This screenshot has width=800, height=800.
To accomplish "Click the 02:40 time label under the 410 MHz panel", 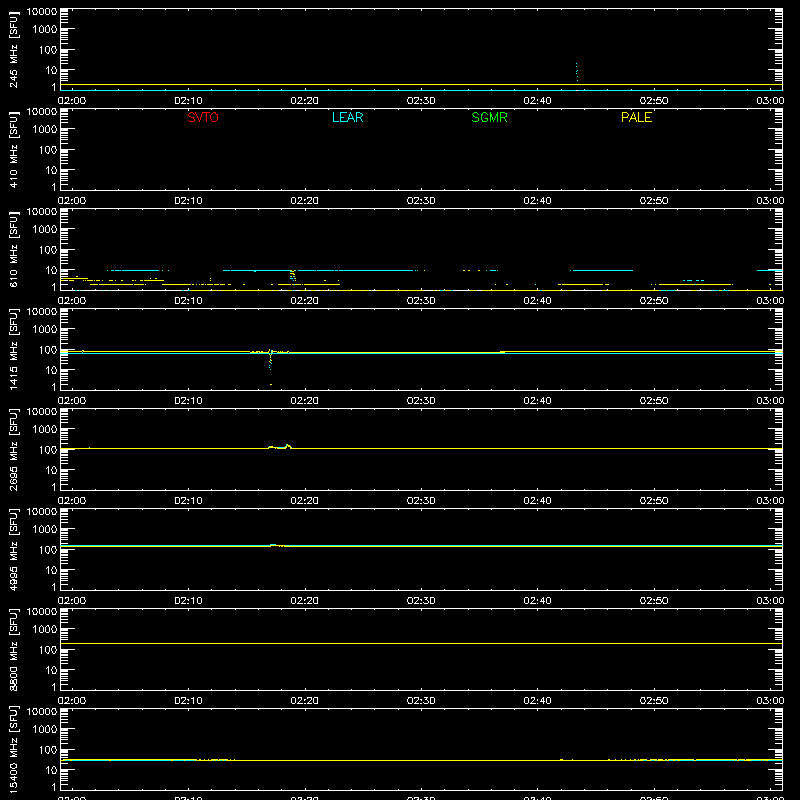I will pyautogui.click(x=537, y=201).
